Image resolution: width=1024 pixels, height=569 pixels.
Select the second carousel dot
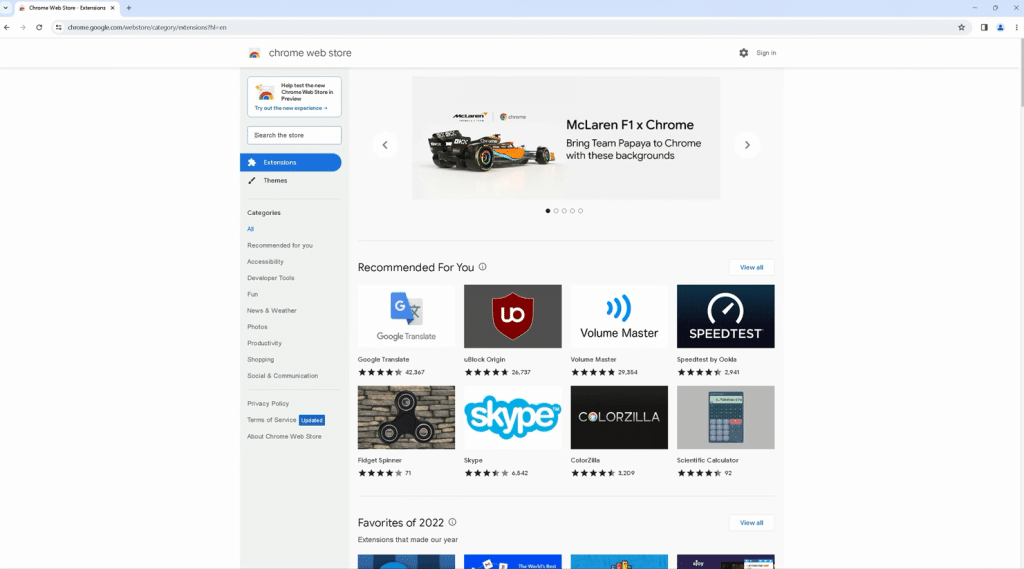556,211
